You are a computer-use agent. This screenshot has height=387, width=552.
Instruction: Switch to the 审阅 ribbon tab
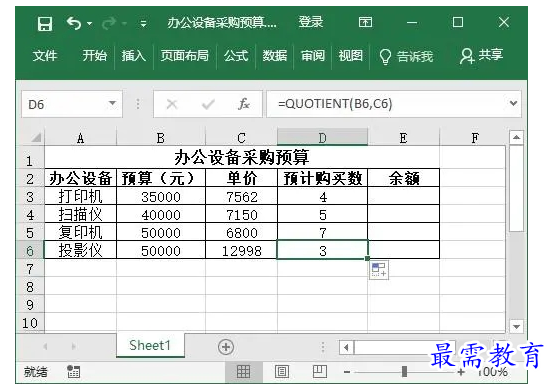313,56
